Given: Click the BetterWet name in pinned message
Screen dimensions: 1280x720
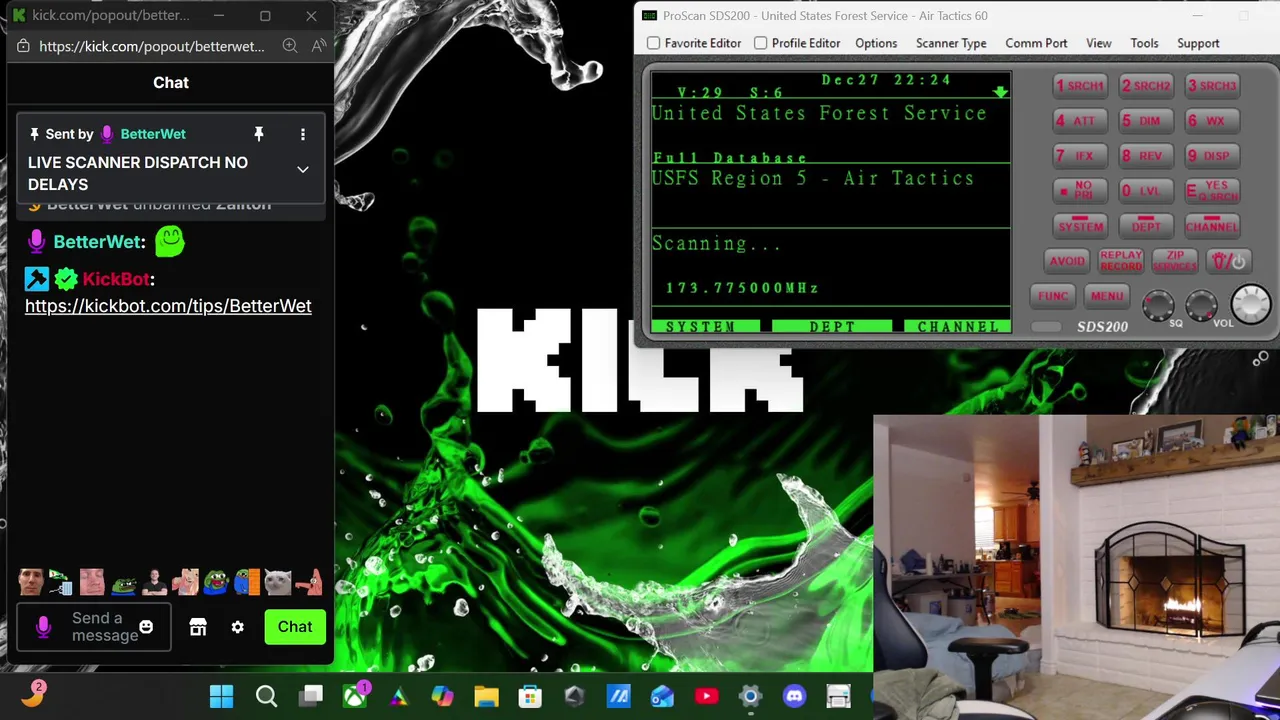Looking at the screenshot, I should pos(153,134).
